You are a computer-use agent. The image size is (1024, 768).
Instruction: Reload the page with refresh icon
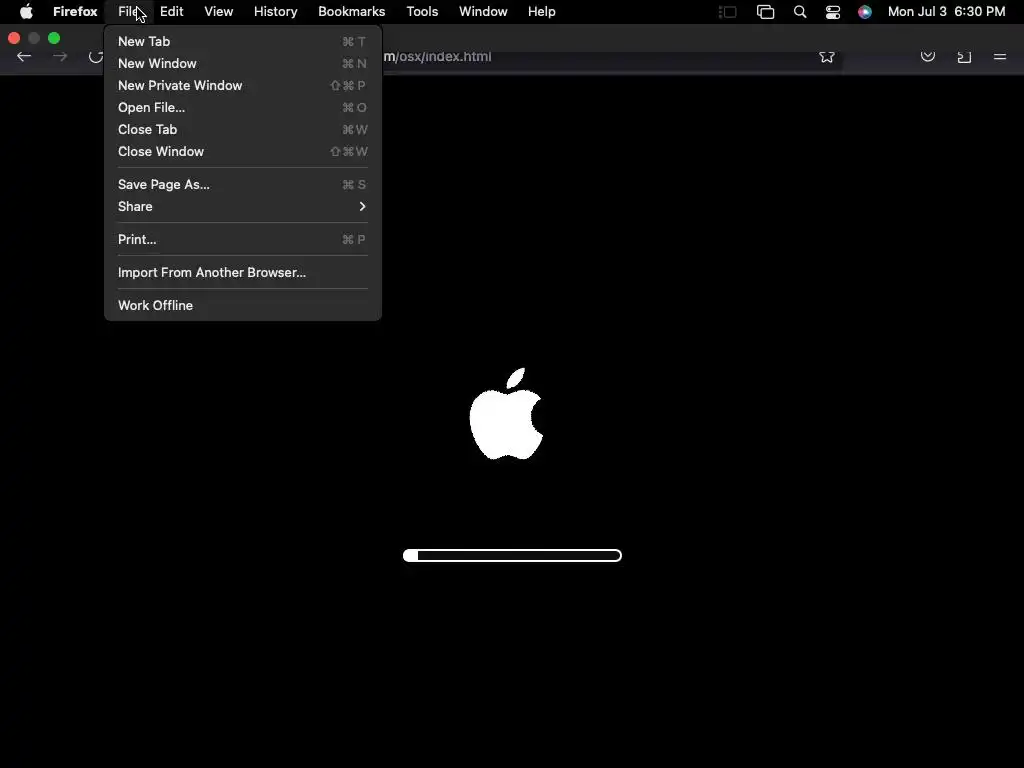click(96, 57)
